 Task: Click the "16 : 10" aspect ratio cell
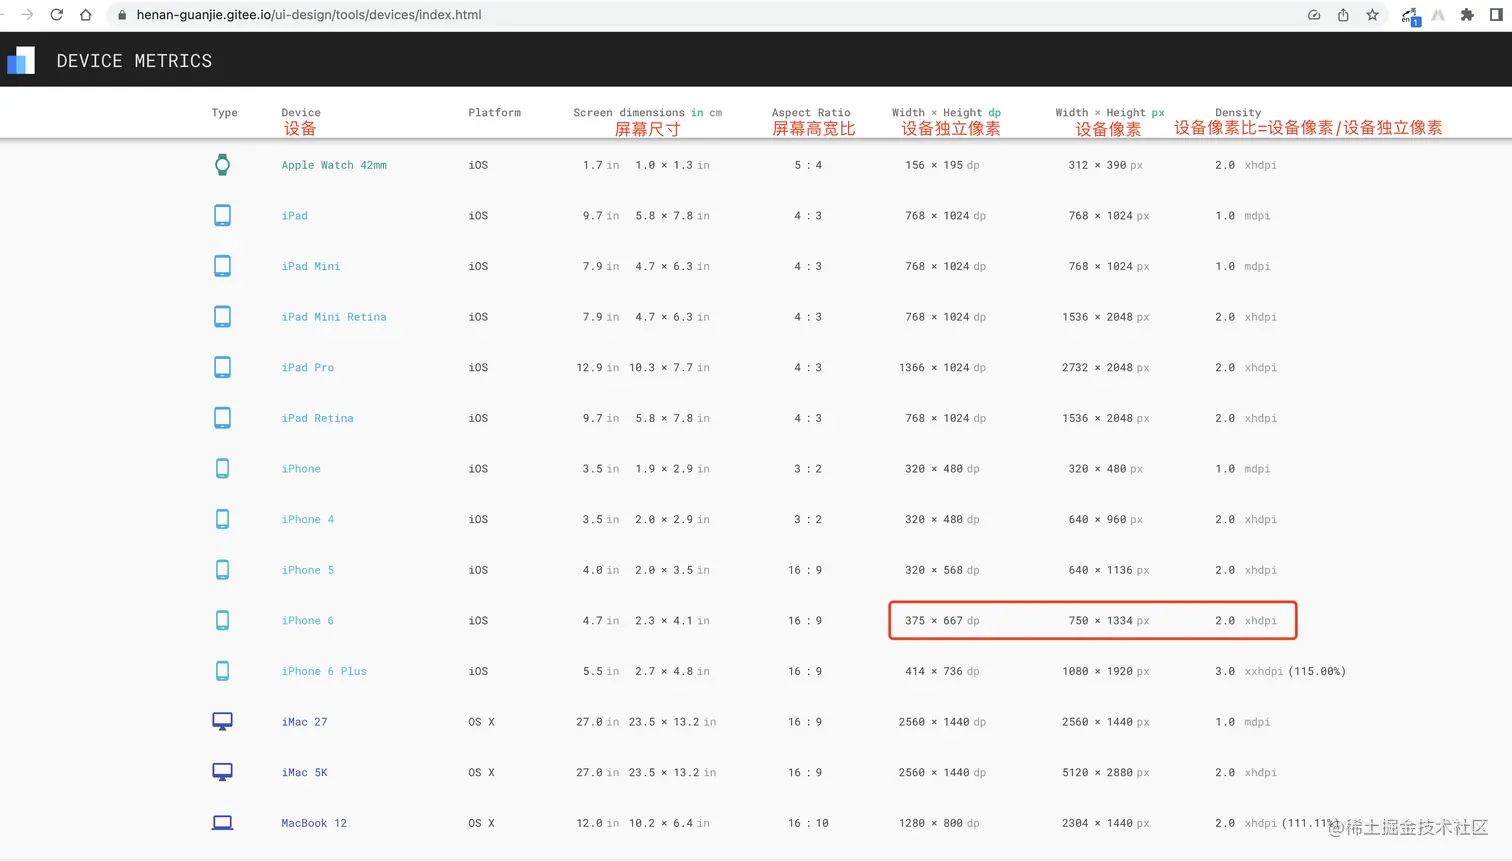pos(808,823)
